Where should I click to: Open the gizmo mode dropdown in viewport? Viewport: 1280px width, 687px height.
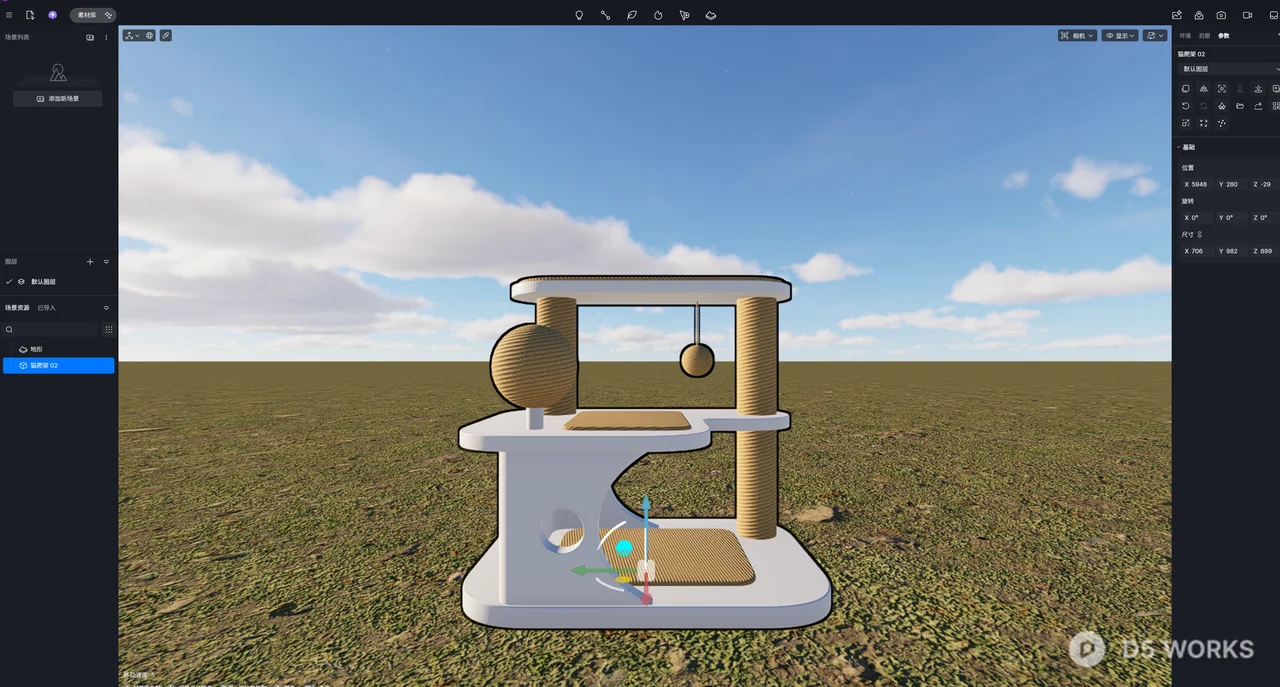click(132, 35)
